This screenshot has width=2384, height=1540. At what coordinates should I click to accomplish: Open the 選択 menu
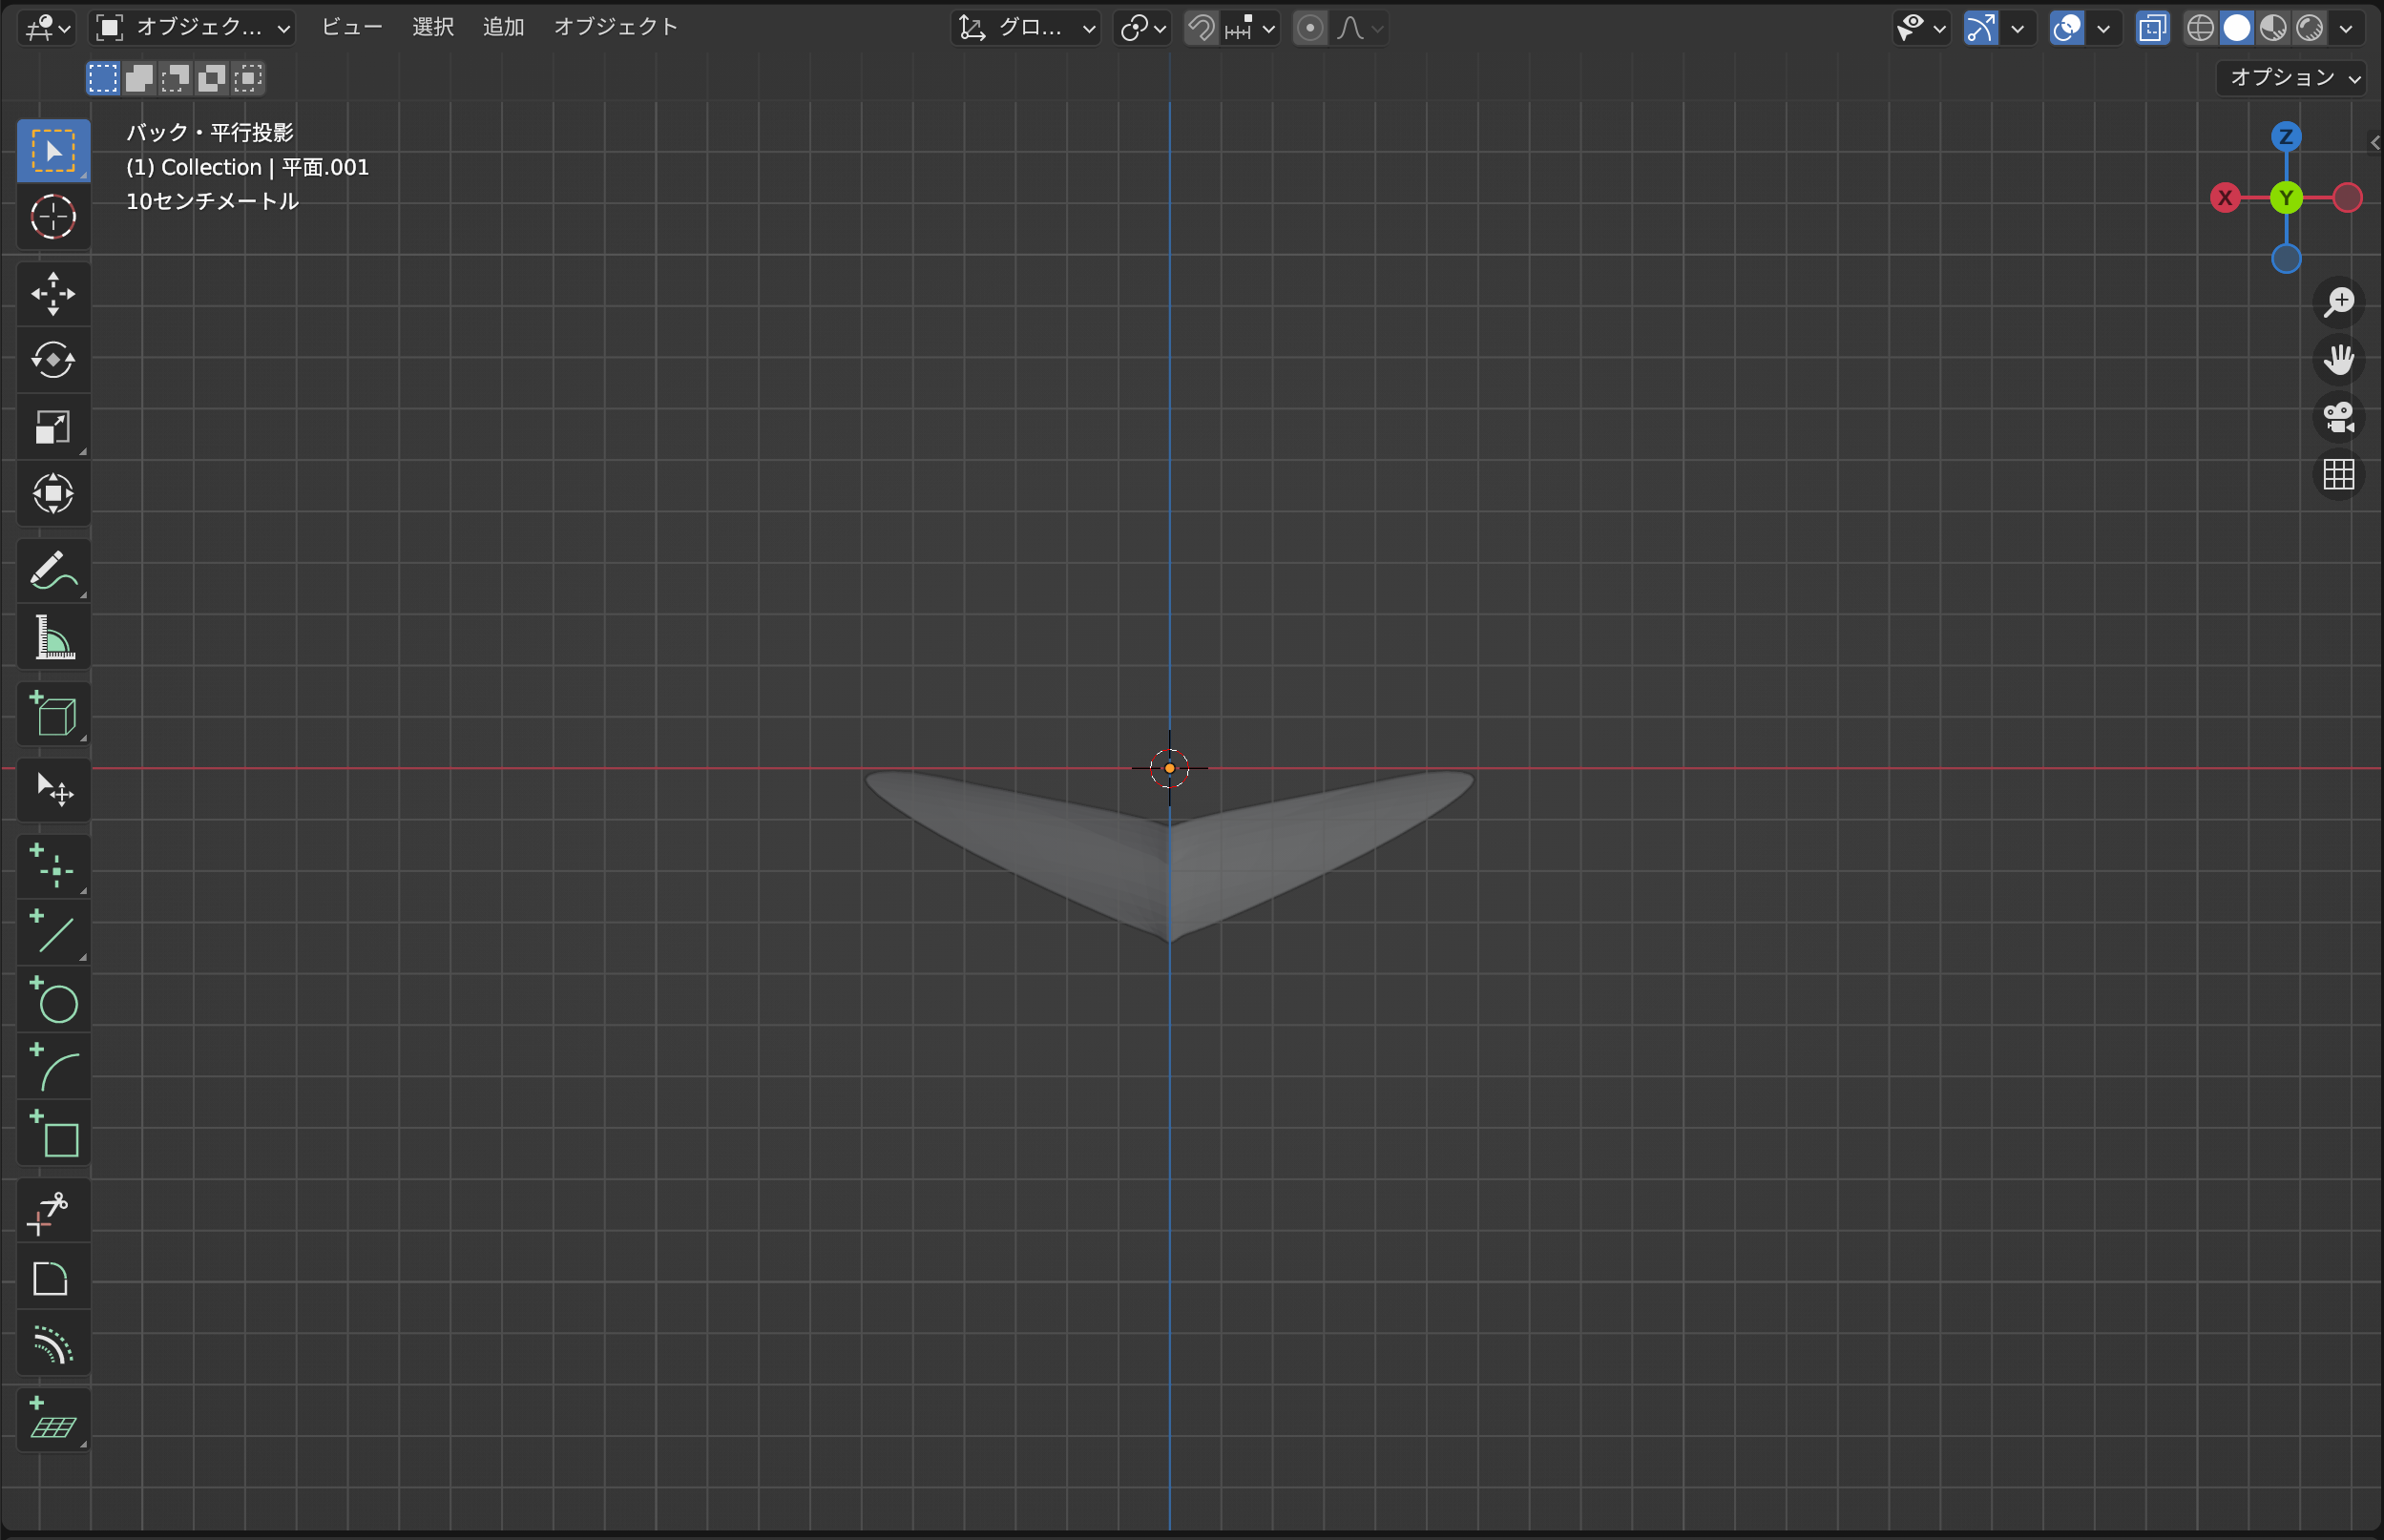point(433,27)
